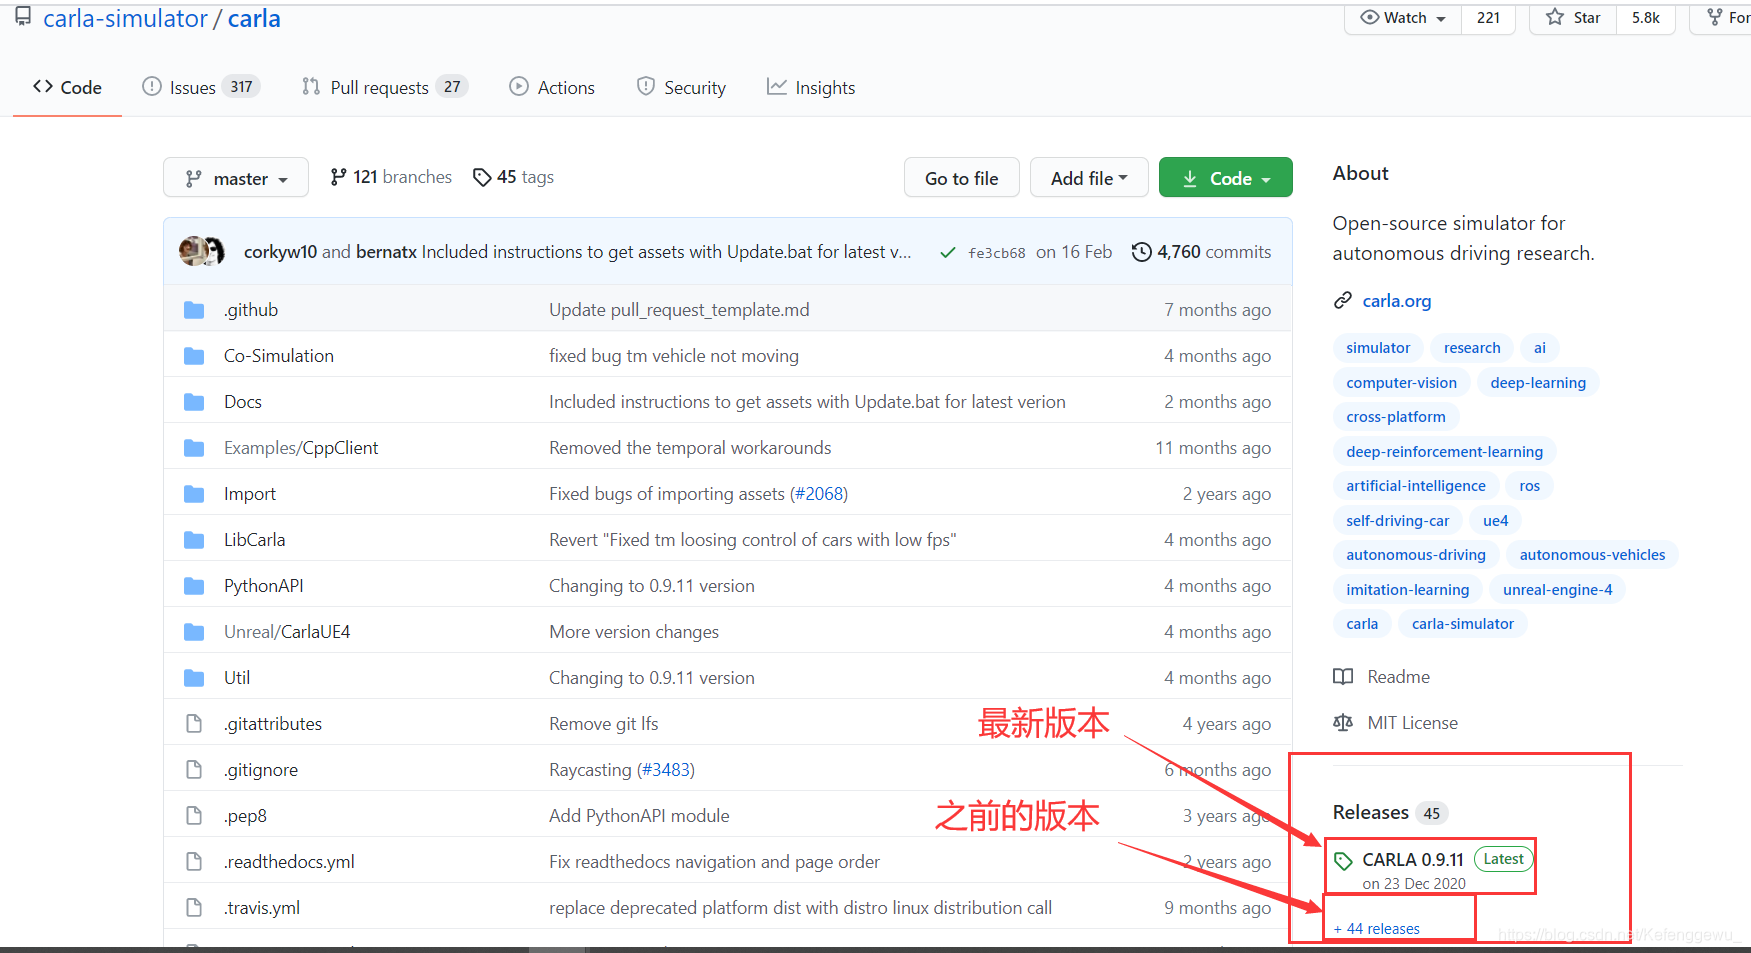Image resolution: width=1751 pixels, height=953 pixels.
Task: Click the contributors avatar image
Action: click(202, 251)
